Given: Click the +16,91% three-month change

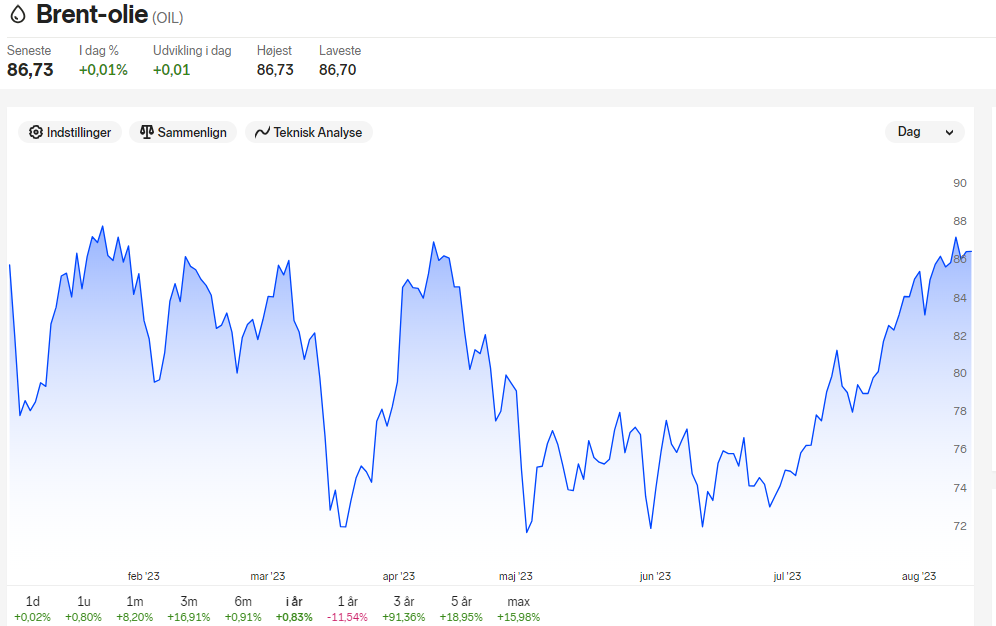Looking at the screenshot, I should [x=189, y=617].
